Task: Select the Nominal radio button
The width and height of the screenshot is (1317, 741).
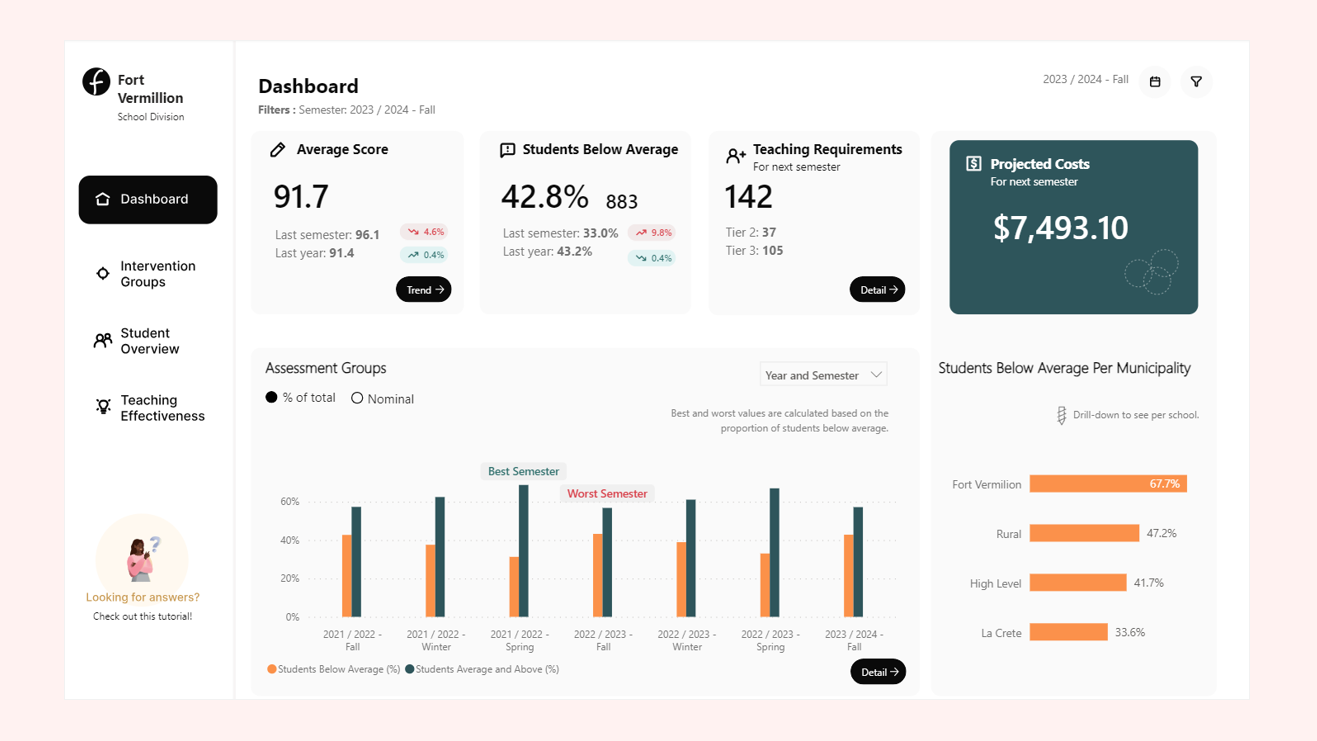Action: point(357,397)
